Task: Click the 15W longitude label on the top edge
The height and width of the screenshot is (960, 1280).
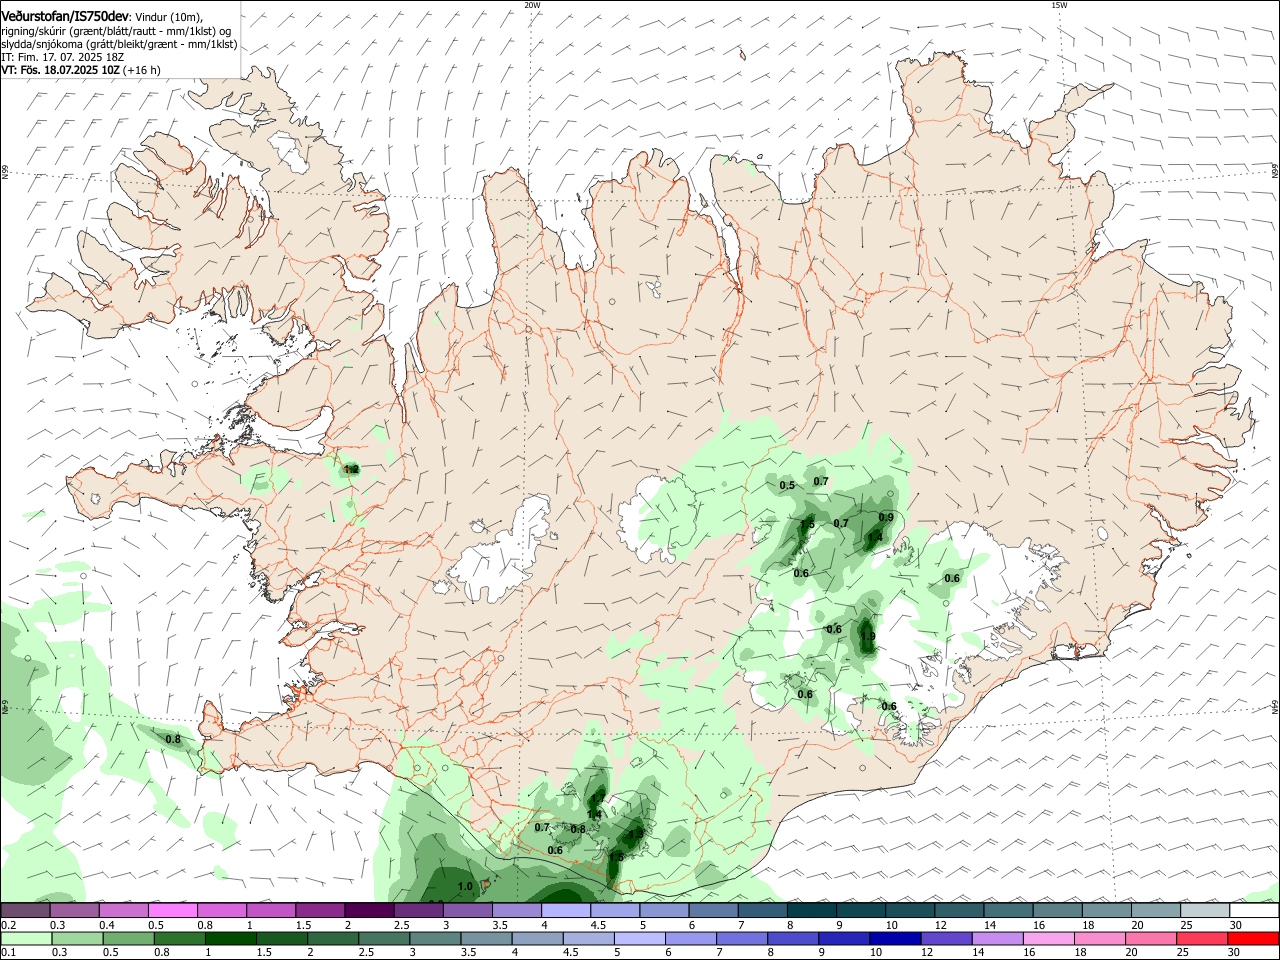Action: [x=1059, y=5]
